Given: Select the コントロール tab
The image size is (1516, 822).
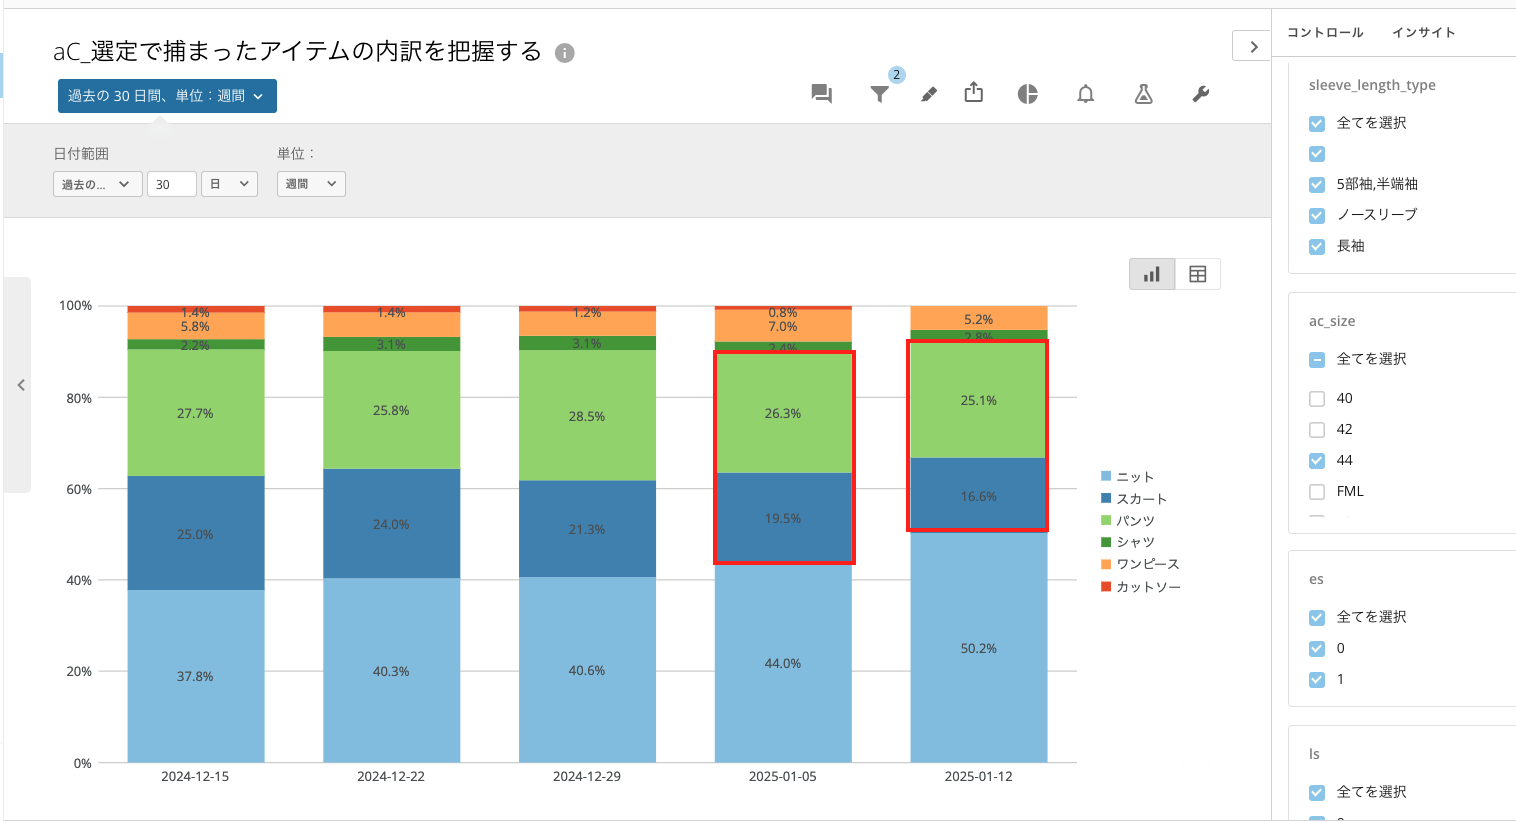Looking at the screenshot, I should pos(1325,32).
